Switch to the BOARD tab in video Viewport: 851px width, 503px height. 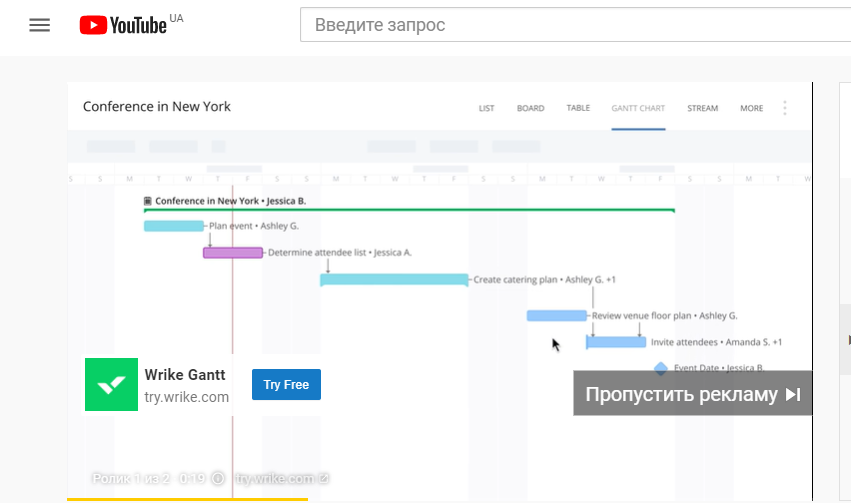(530, 109)
